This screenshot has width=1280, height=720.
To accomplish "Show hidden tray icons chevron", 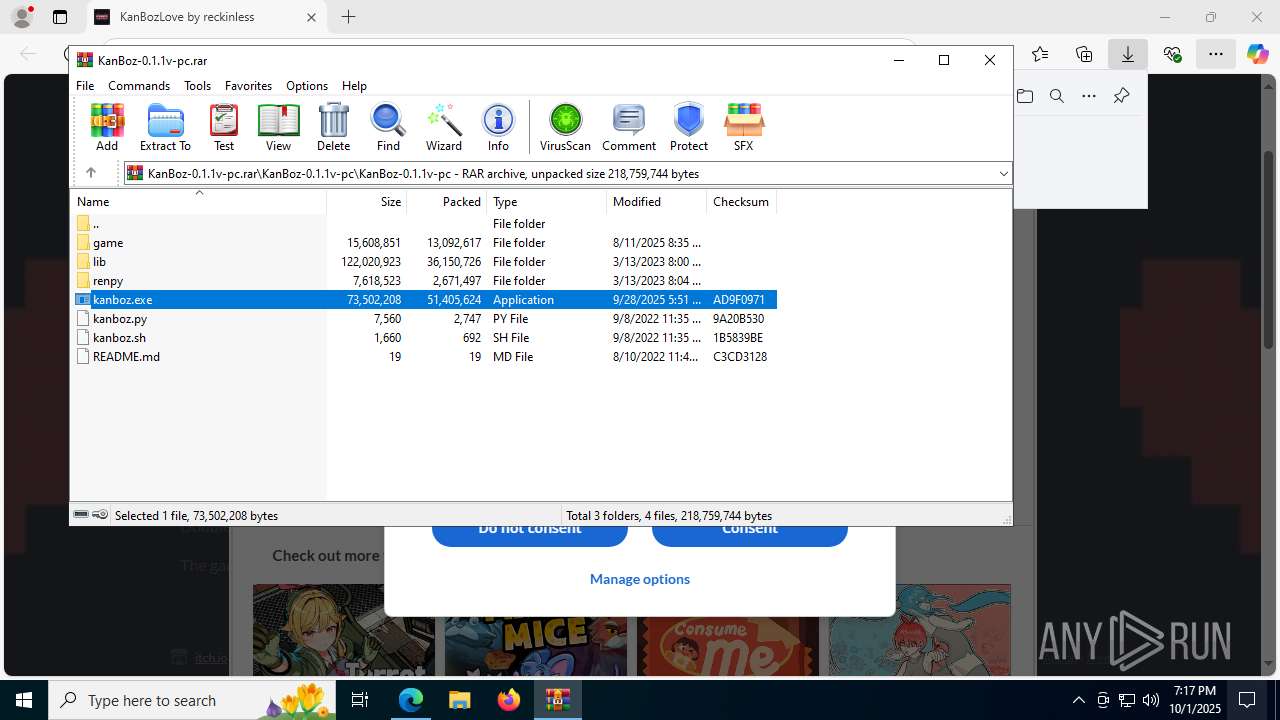I will [1078, 700].
